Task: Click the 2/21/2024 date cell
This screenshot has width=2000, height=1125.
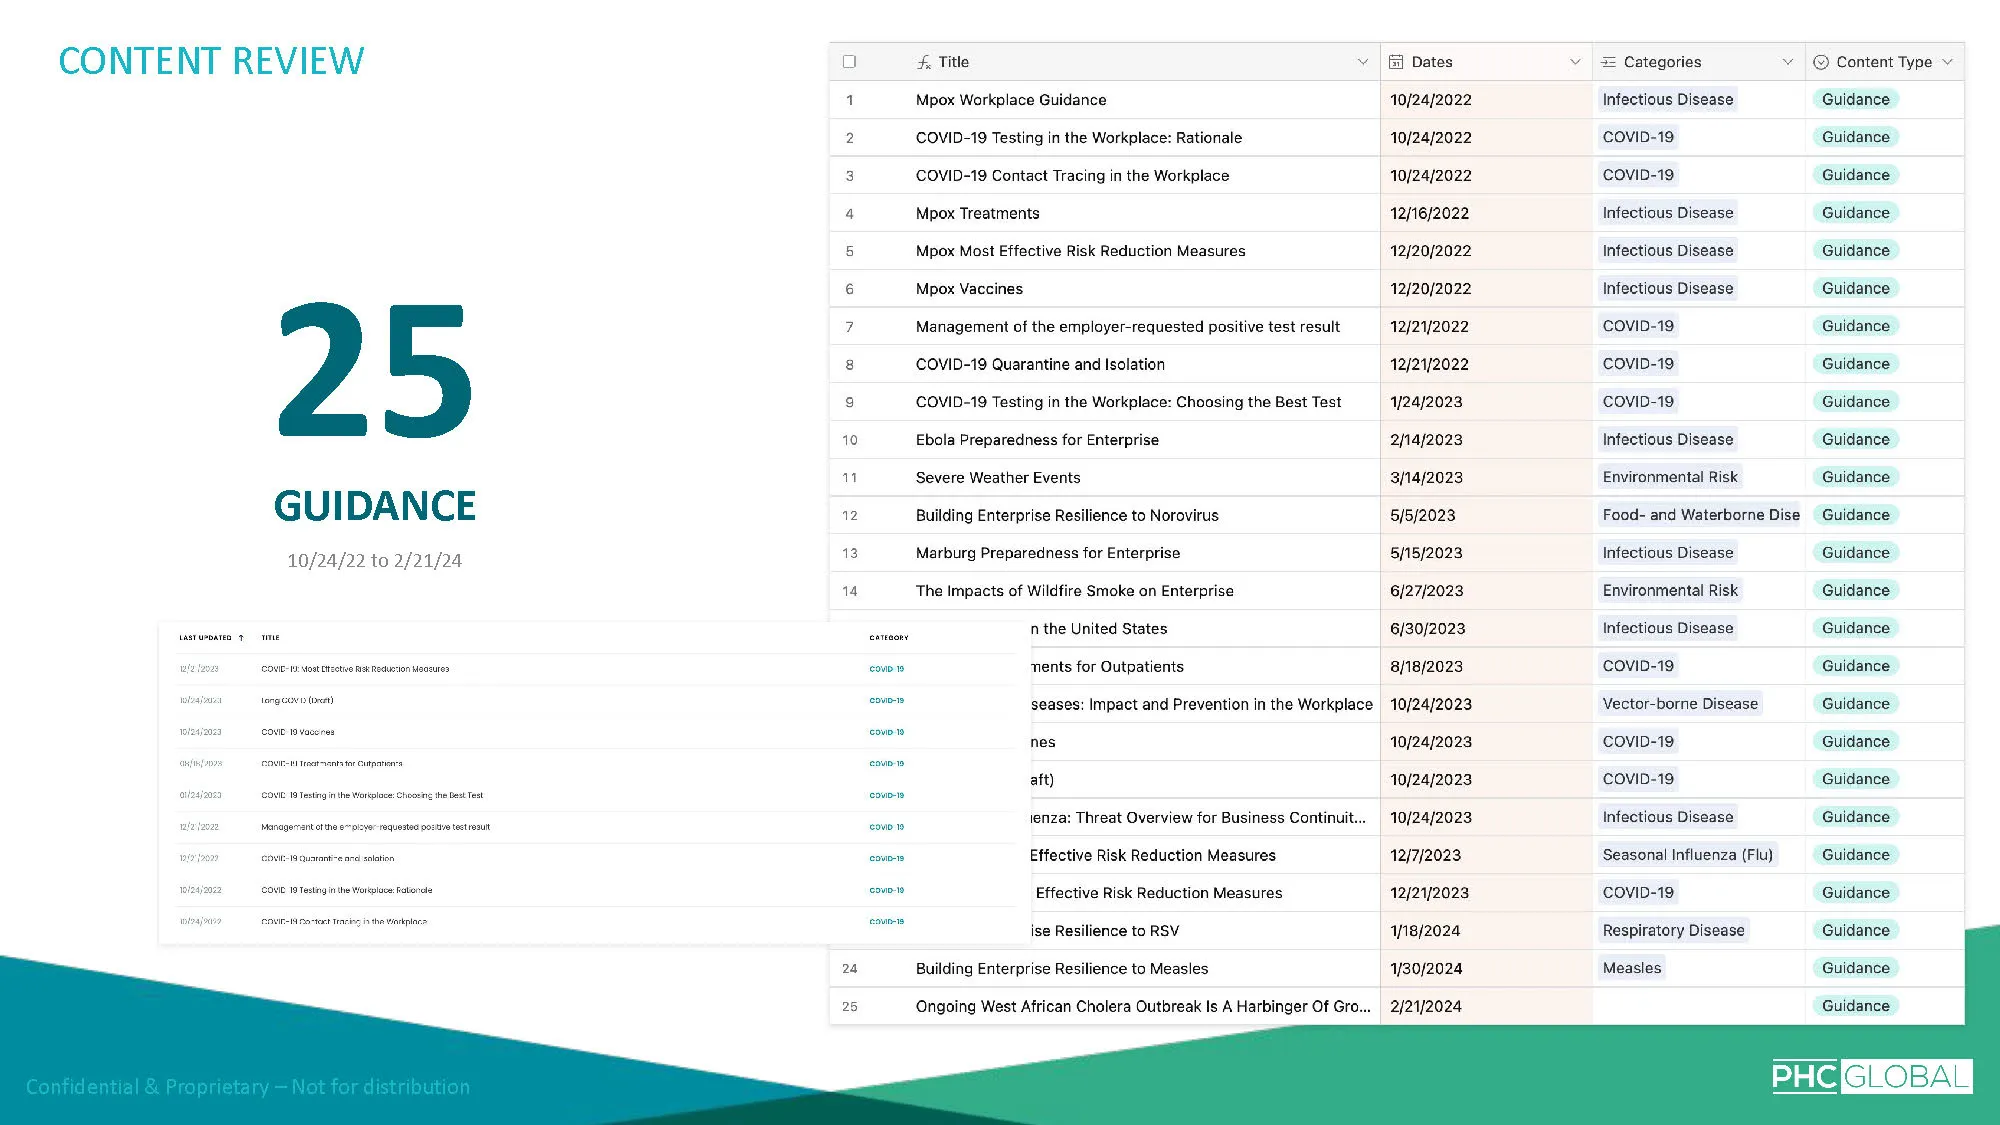Action: click(1425, 1007)
